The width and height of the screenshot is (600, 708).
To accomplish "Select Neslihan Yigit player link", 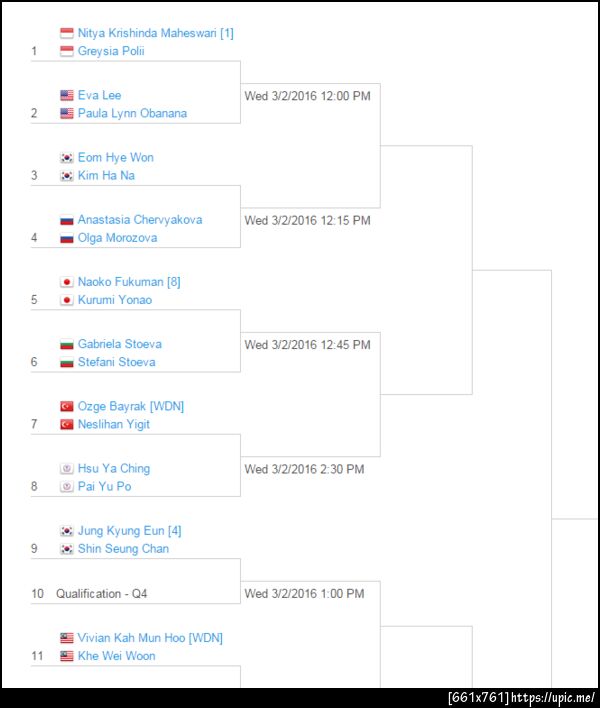I will (x=115, y=424).
